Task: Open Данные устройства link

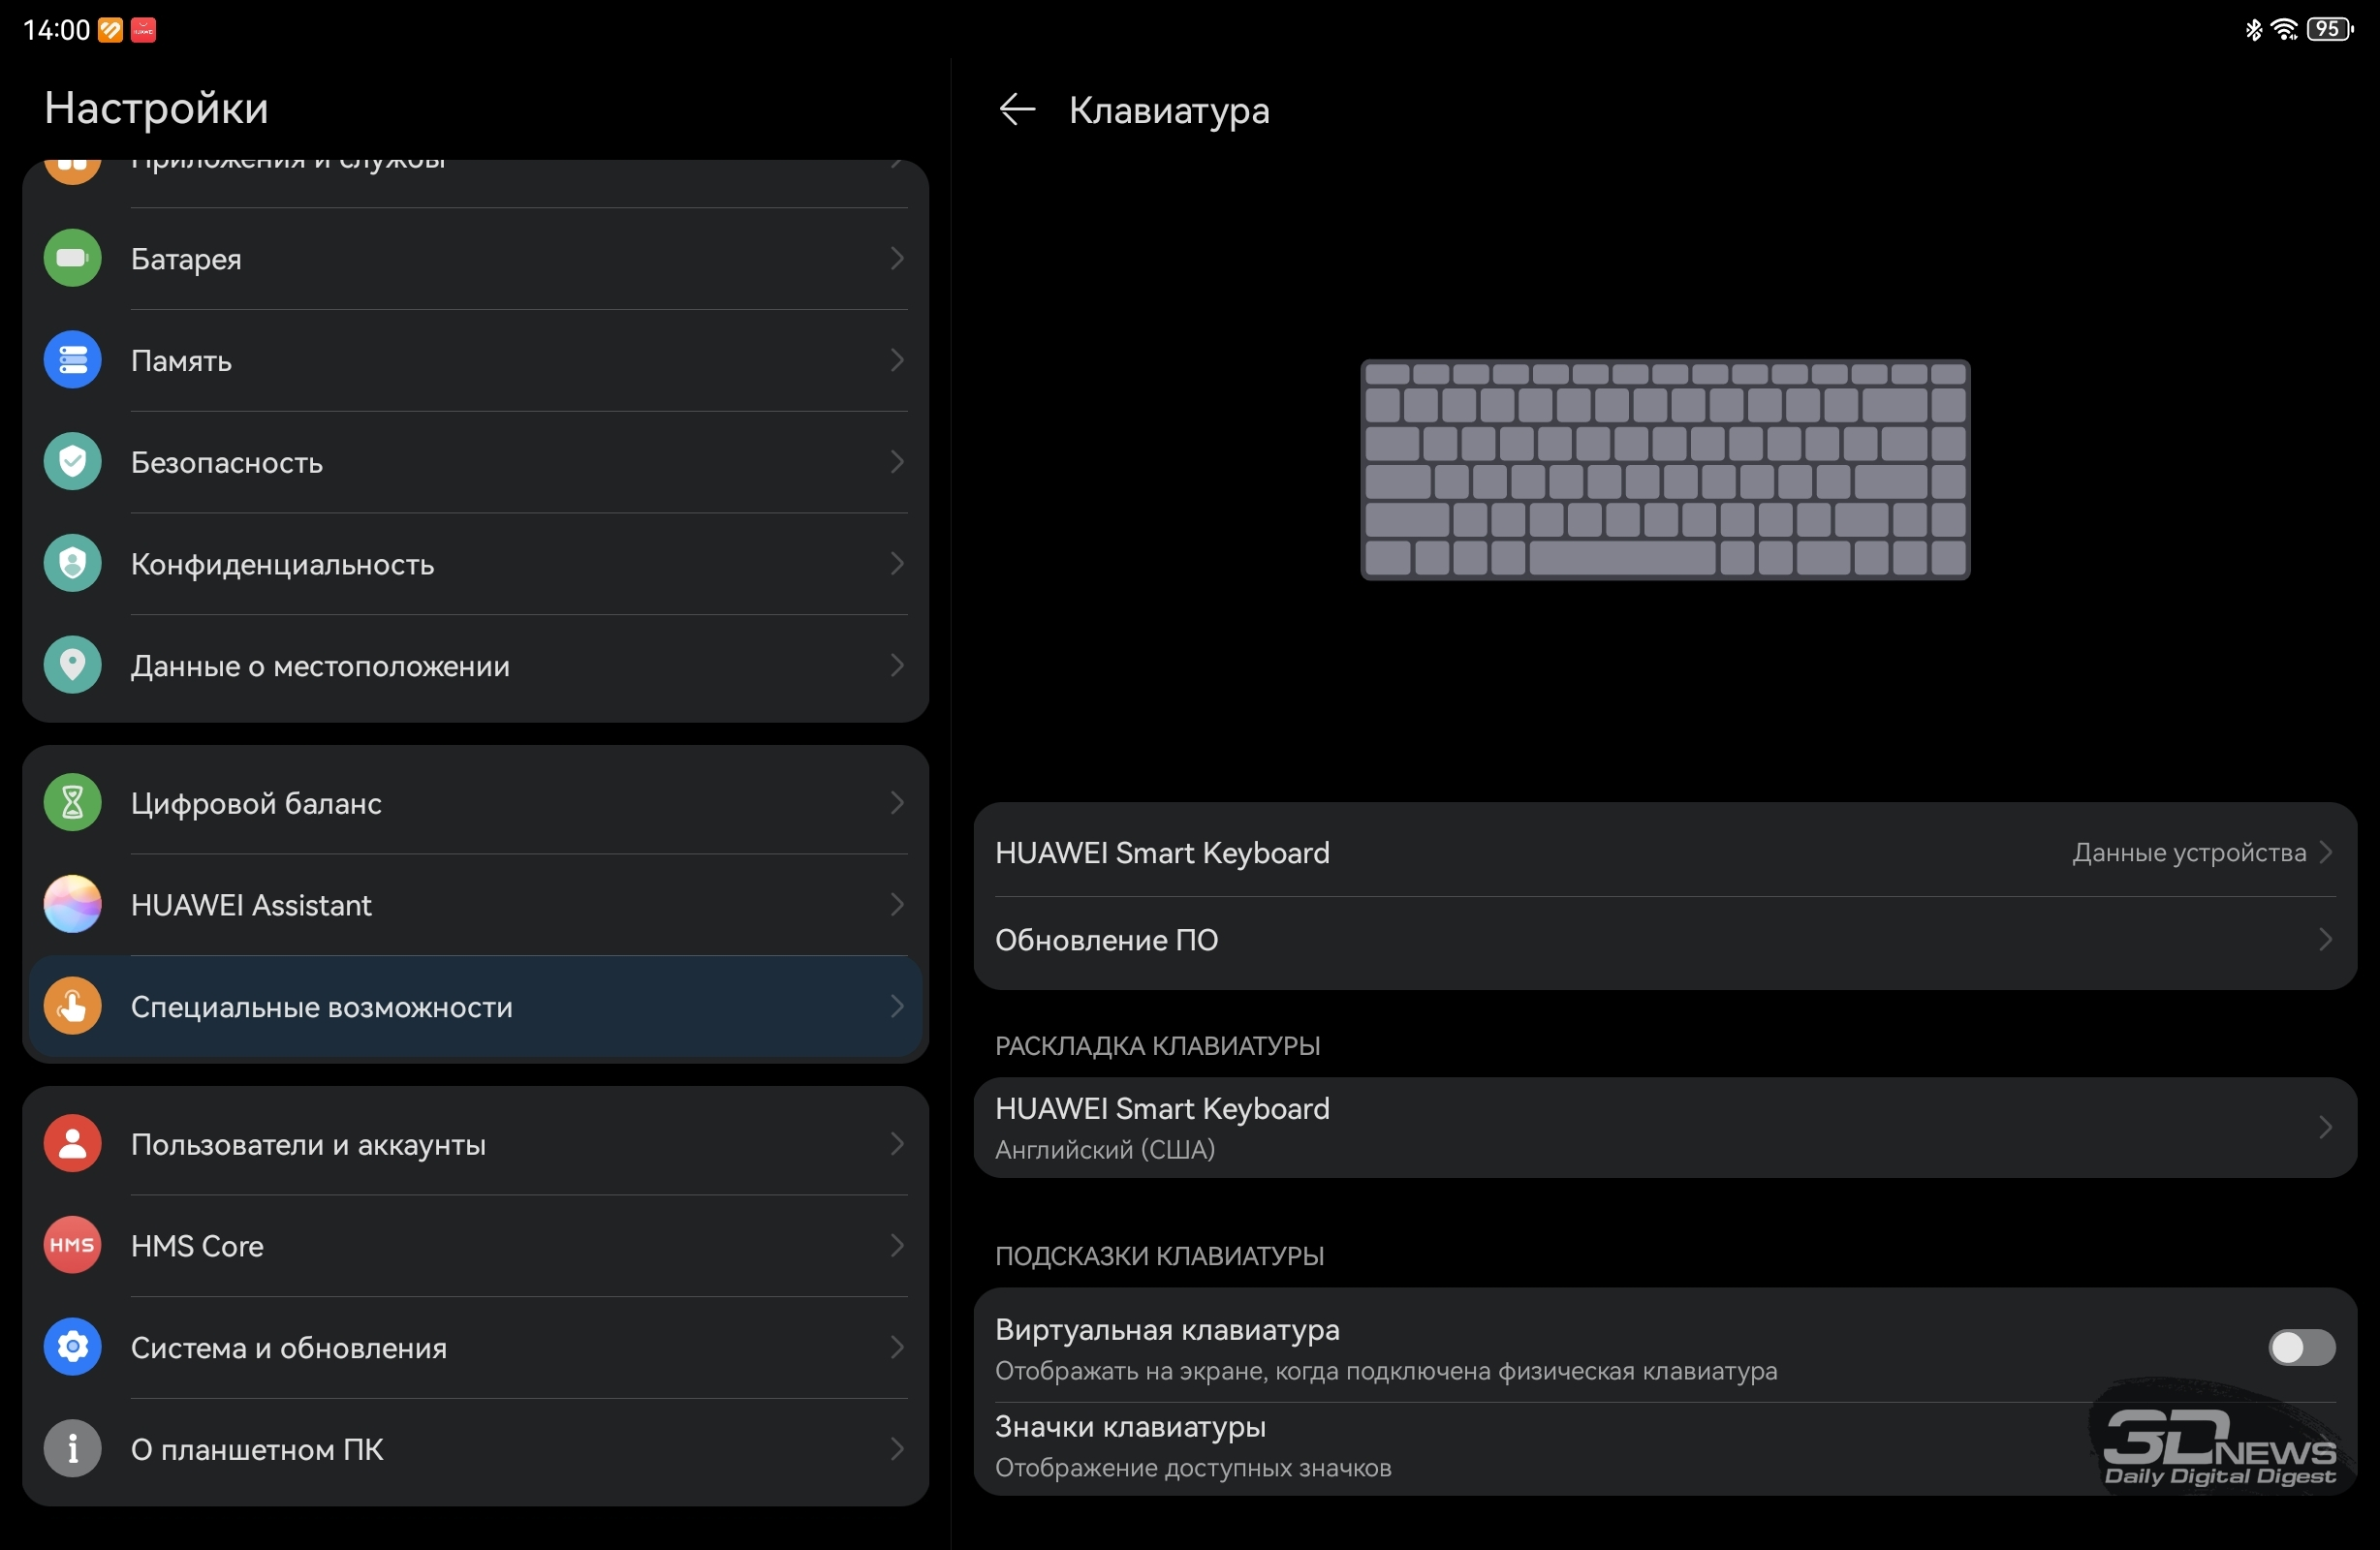Action: (x=2189, y=852)
